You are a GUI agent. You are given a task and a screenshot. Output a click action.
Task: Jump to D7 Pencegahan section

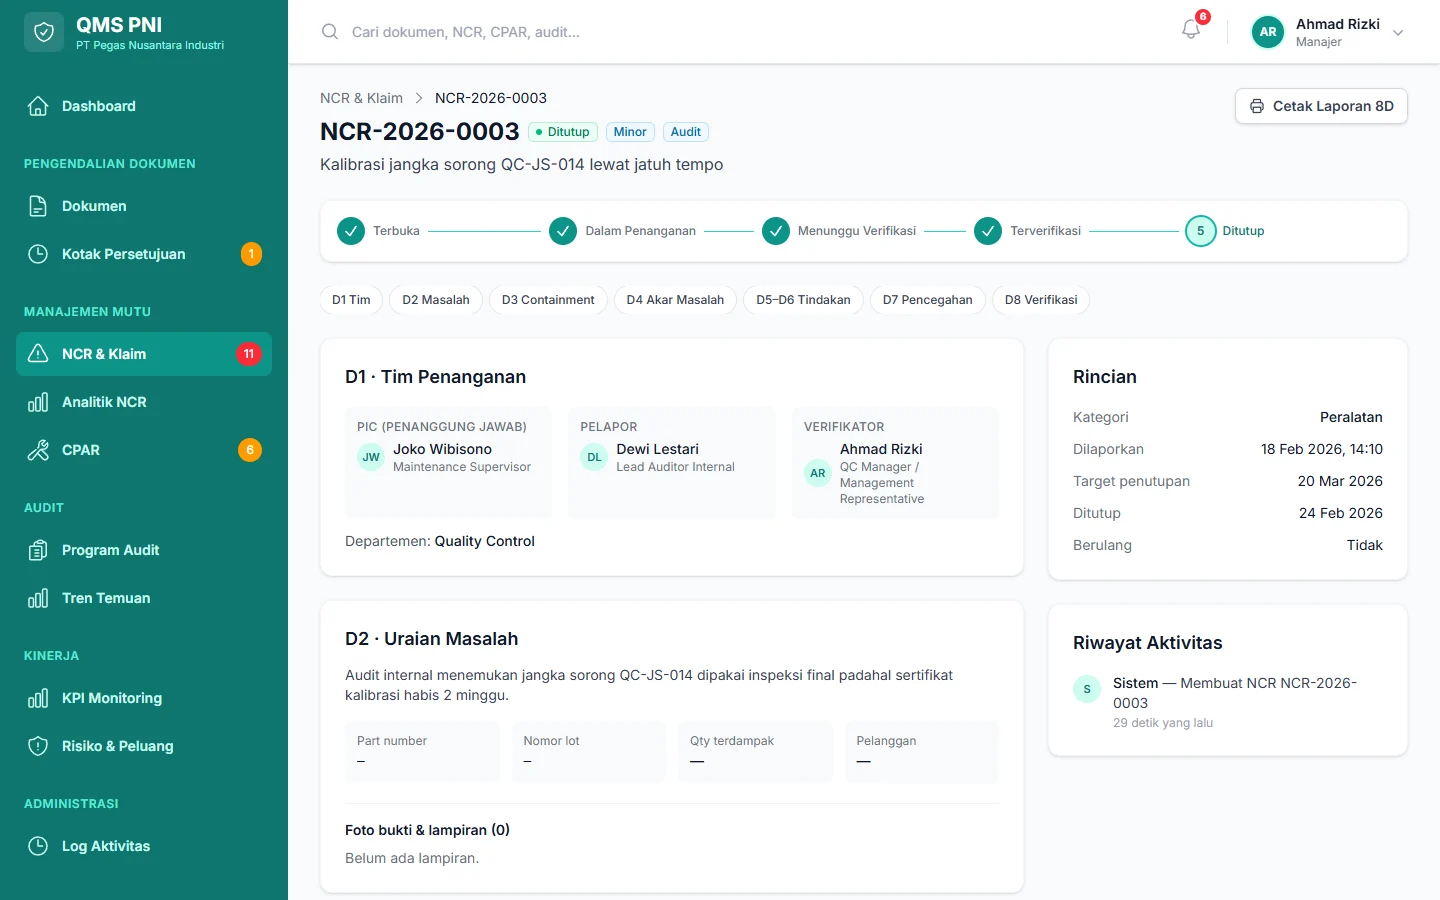(928, 300)
